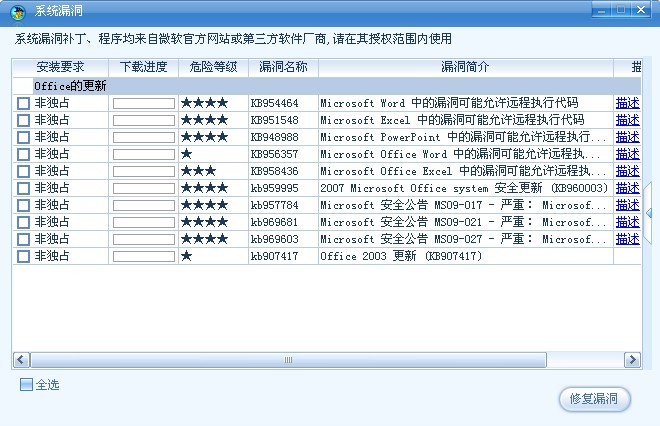
Task: Select the Office的更新 group row
Action: coord(327,86)
